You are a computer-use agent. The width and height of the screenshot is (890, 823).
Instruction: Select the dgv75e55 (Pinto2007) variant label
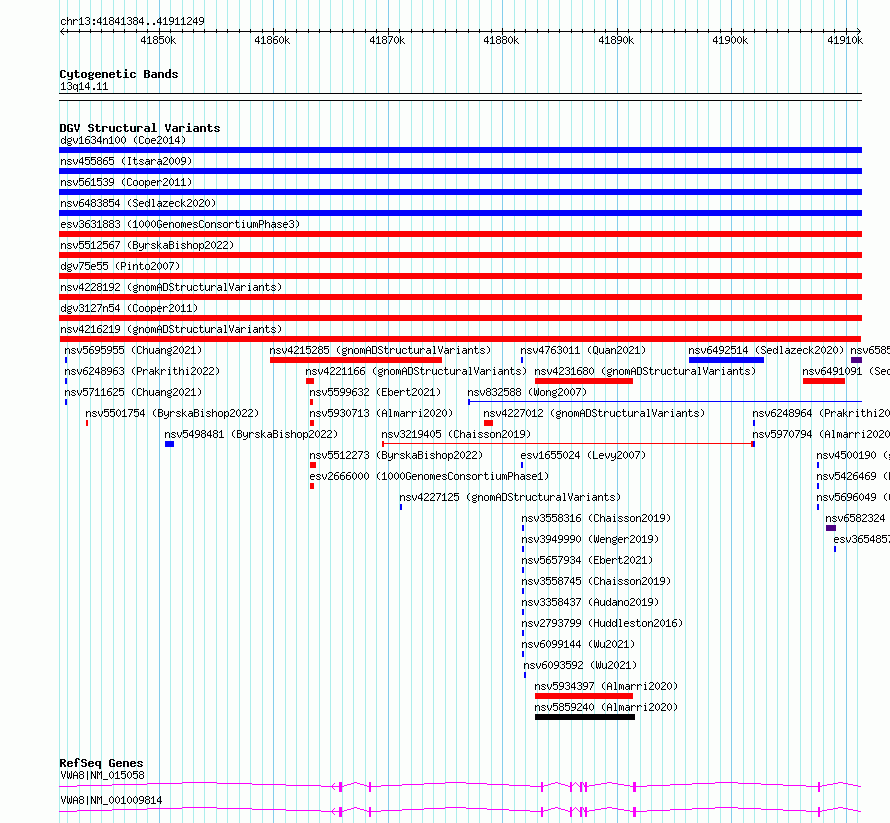[120, 266]
